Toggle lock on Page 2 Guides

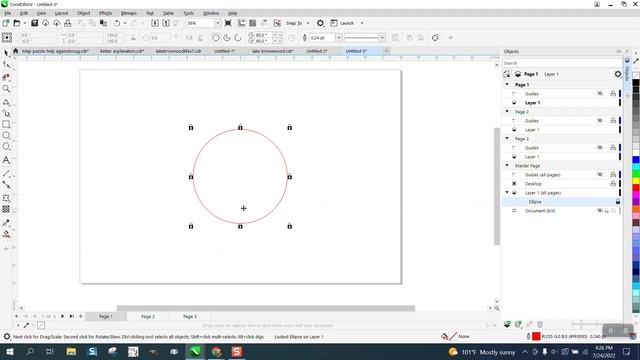click(x=613, y=120)
